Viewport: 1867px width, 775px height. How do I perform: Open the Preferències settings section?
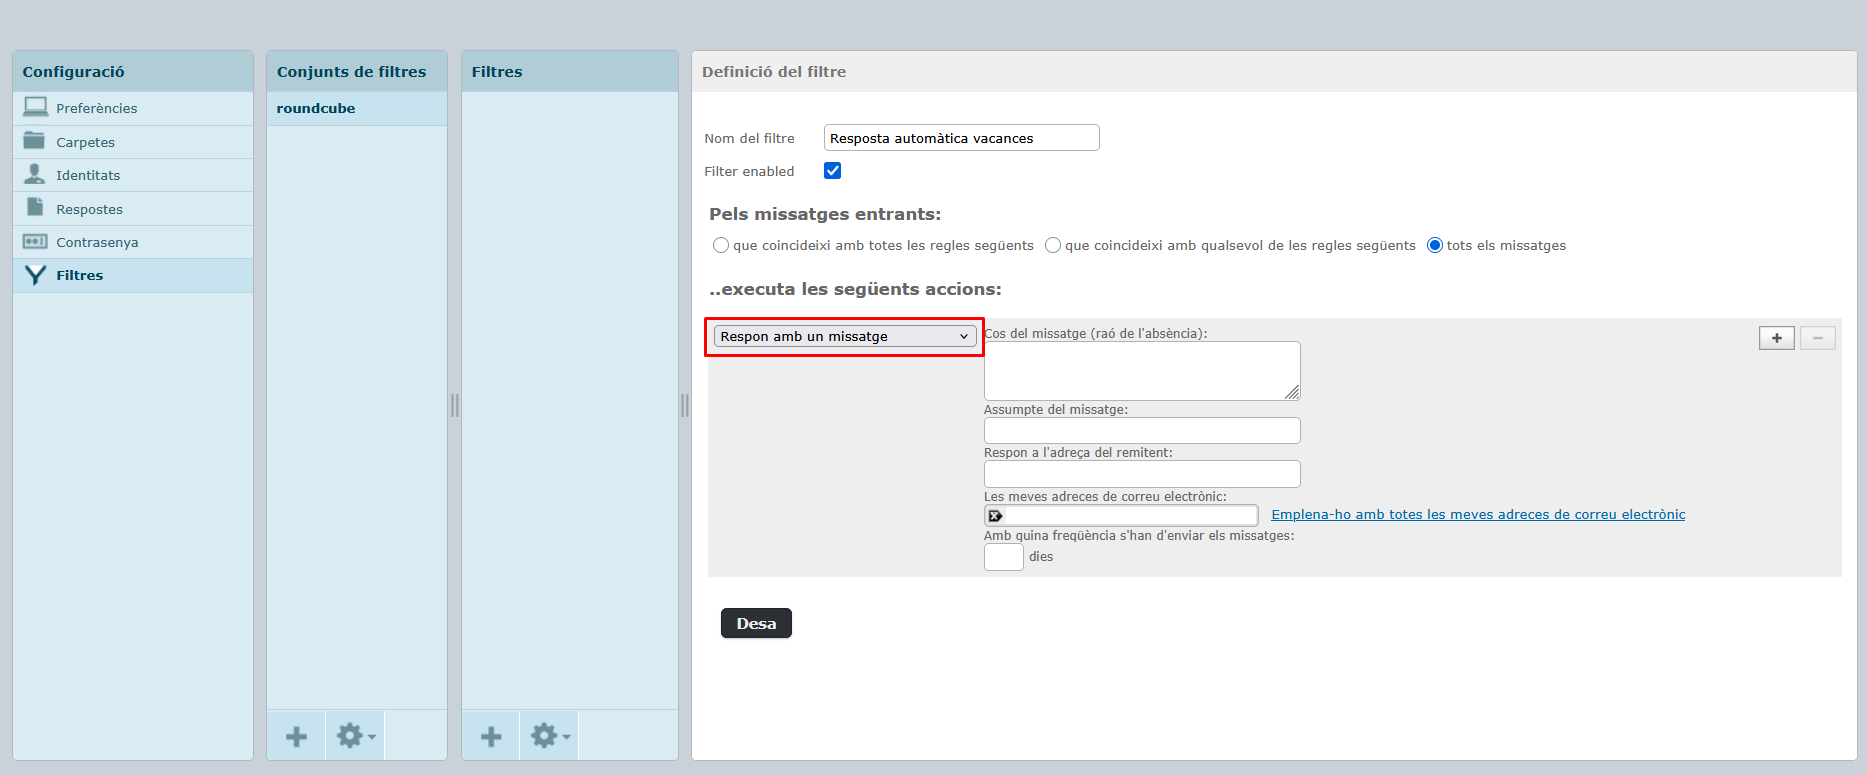click(132, 108)
